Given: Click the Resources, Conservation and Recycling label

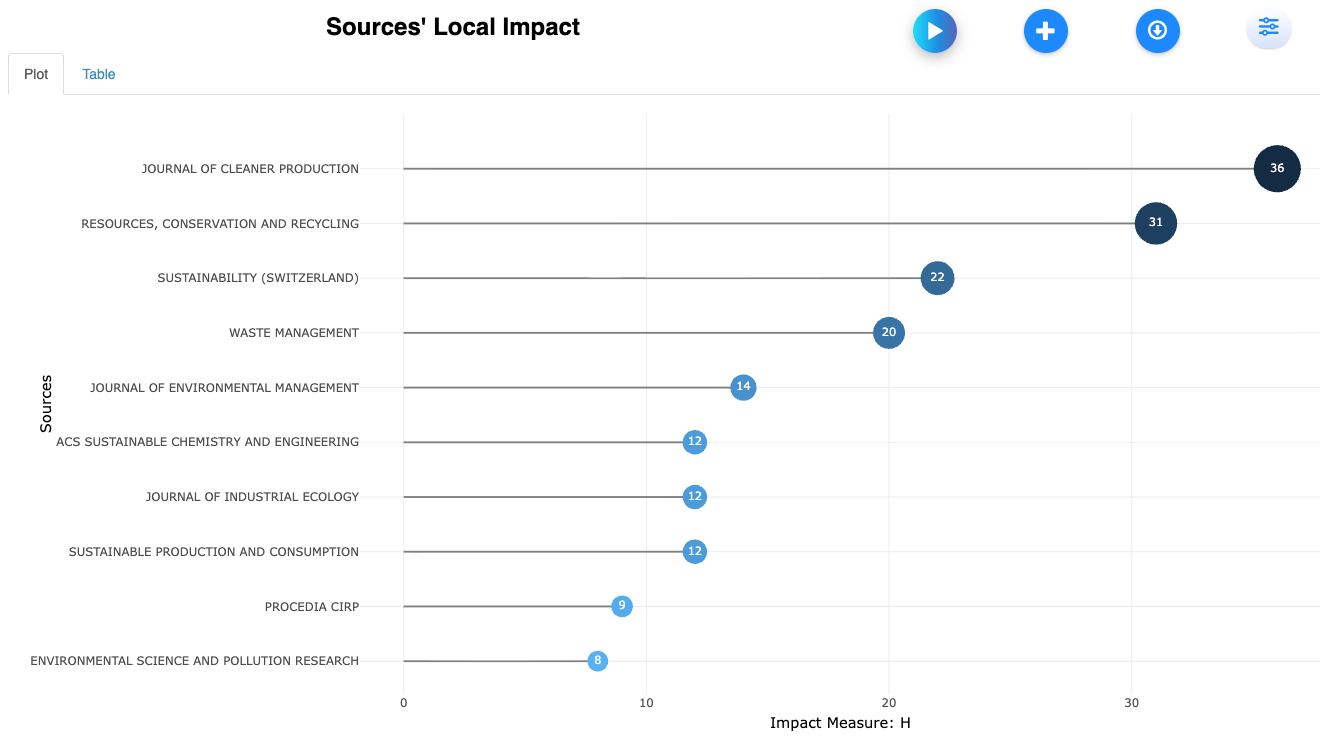Looking at the screenshot, I should pyautogui.click(x=220, y=224).
